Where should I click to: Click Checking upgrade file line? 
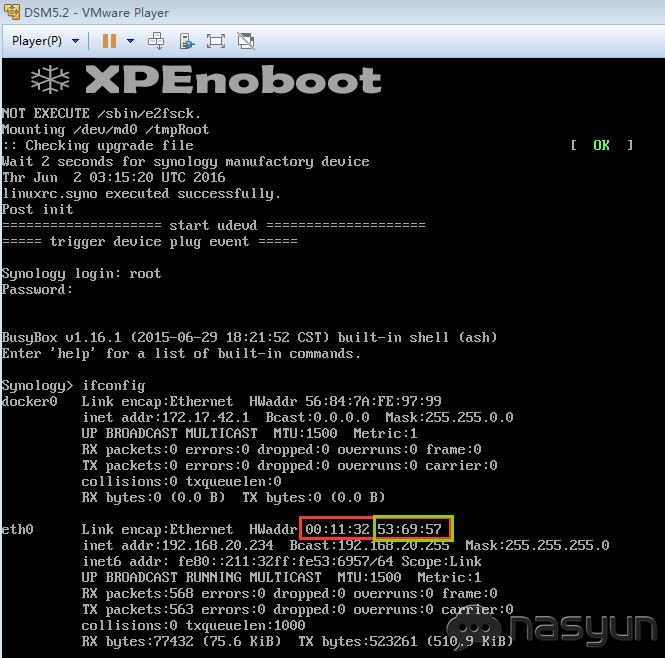(98, 146)
